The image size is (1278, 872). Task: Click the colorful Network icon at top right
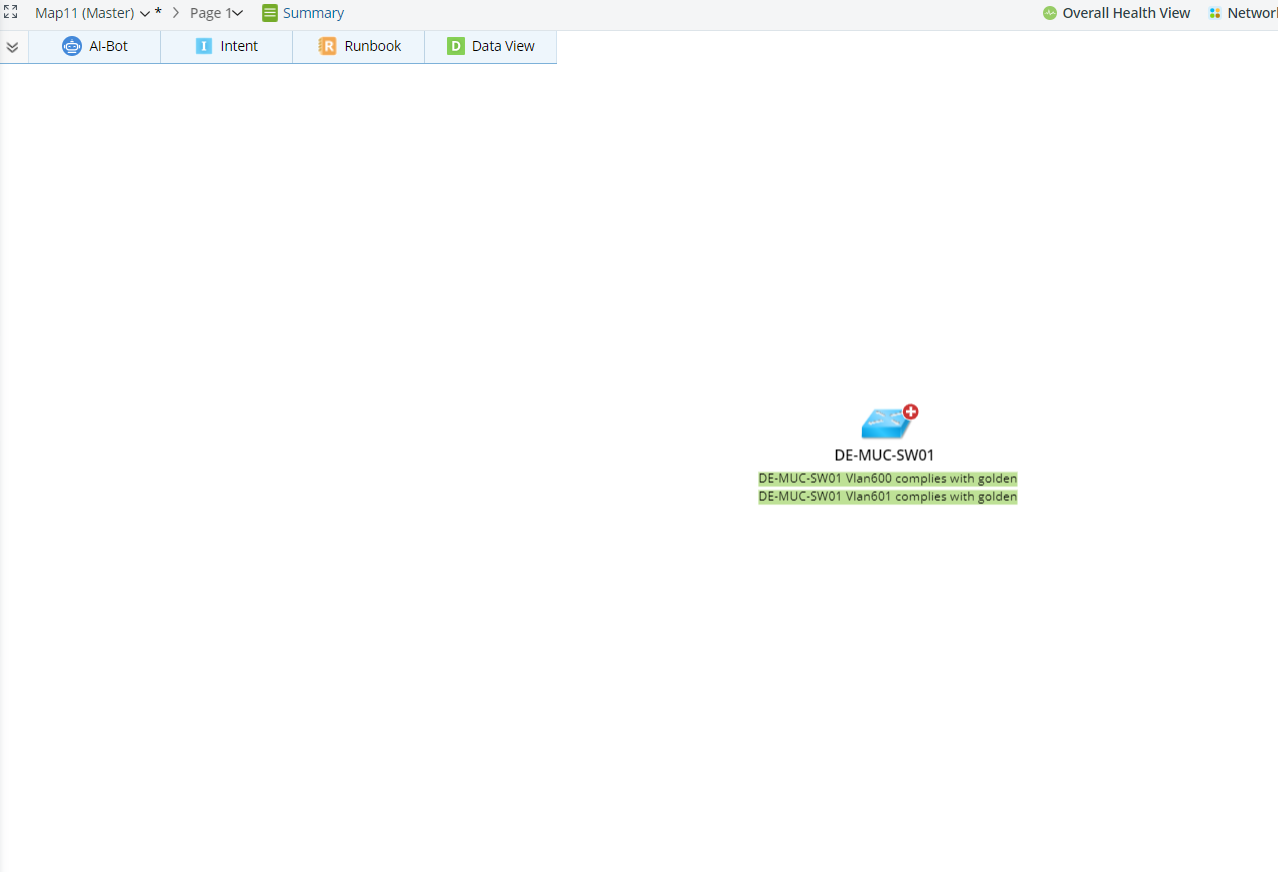click(x=1214, y=13)
